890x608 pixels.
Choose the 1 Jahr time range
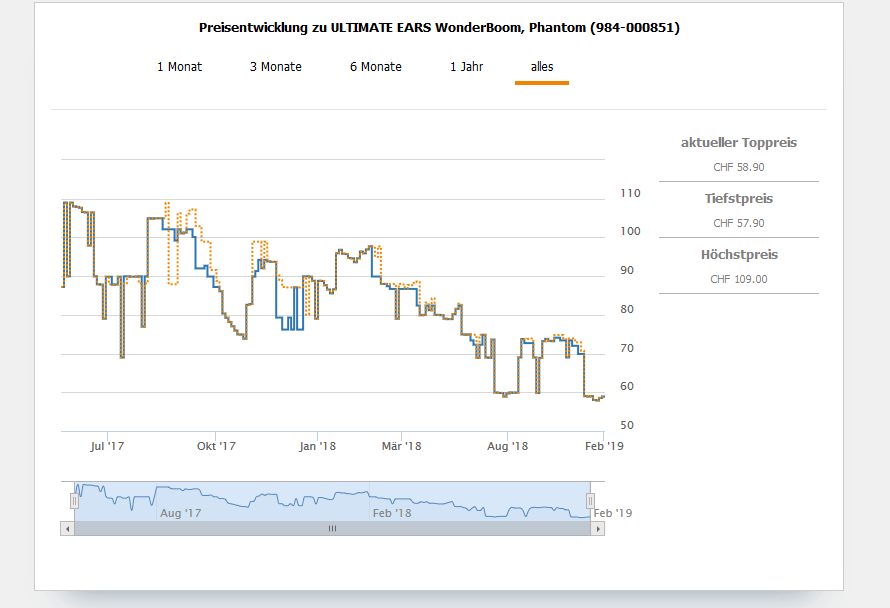point(466,67)
